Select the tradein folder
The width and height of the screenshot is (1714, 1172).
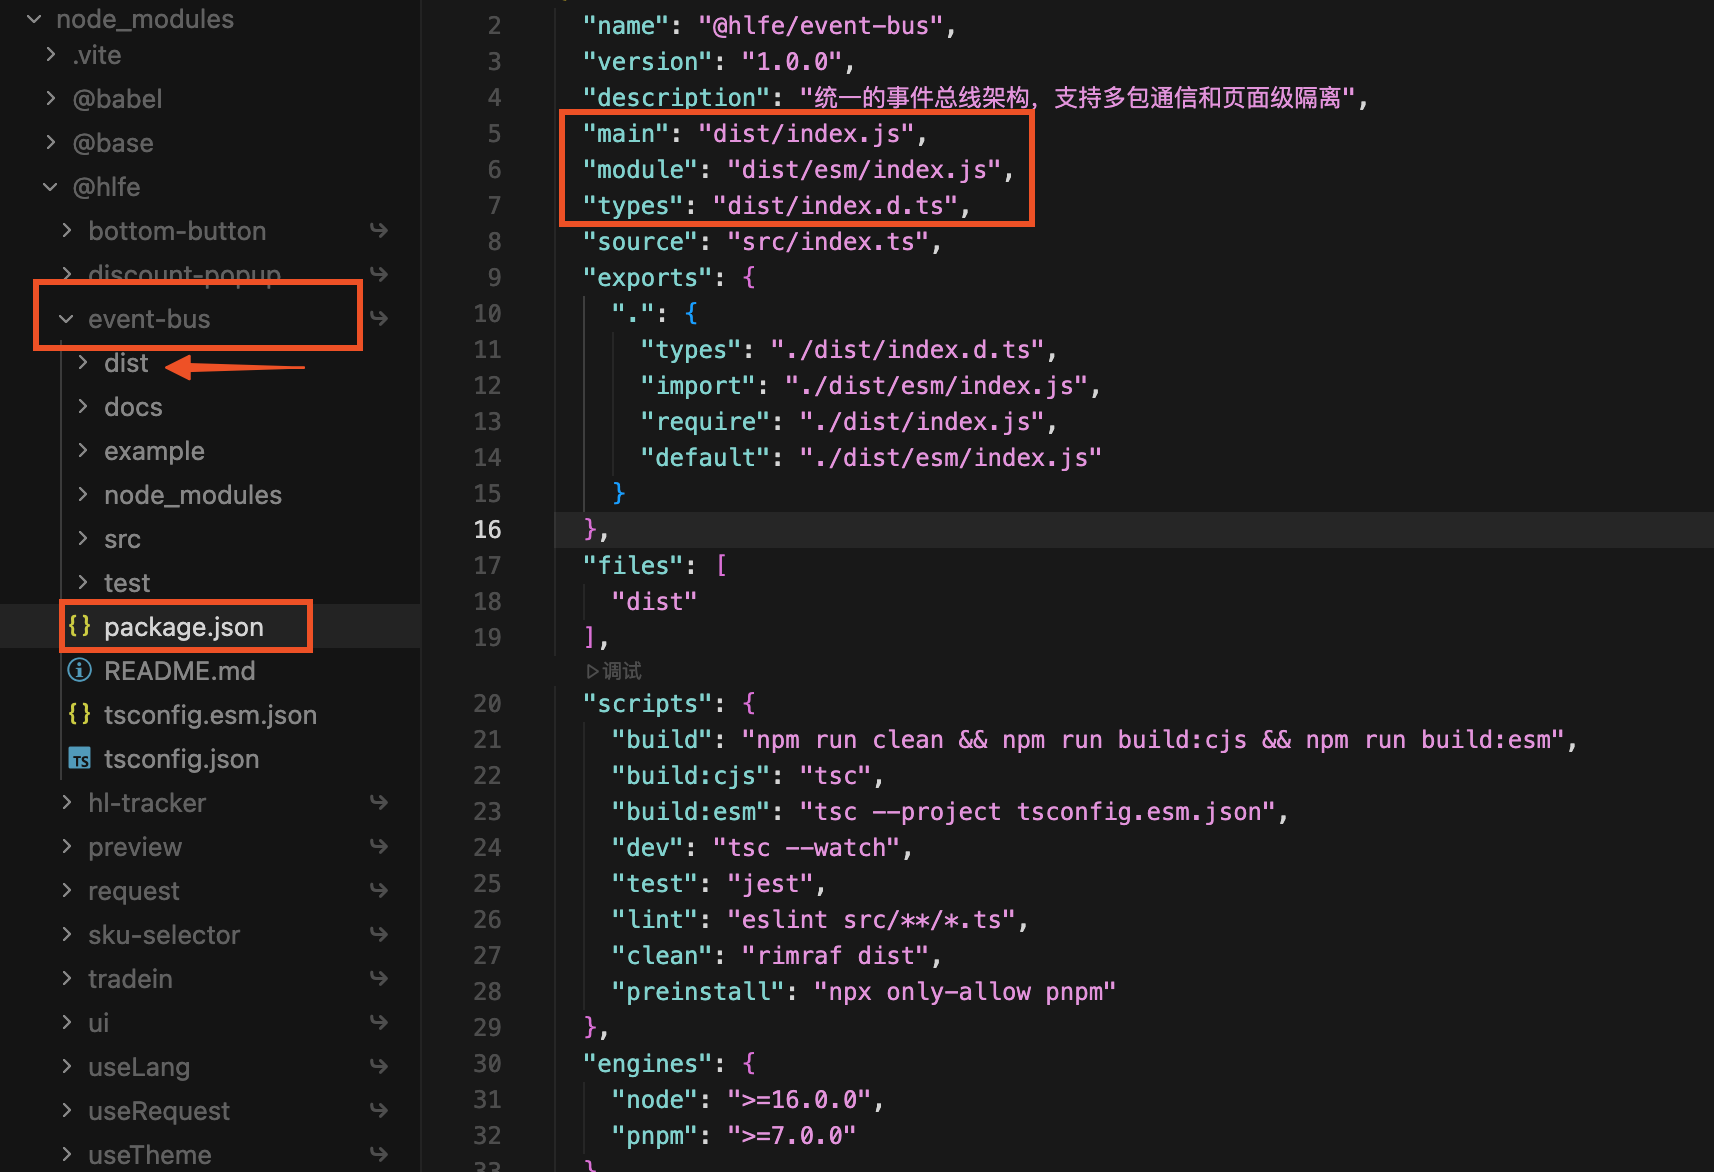[x=130, y=979]
